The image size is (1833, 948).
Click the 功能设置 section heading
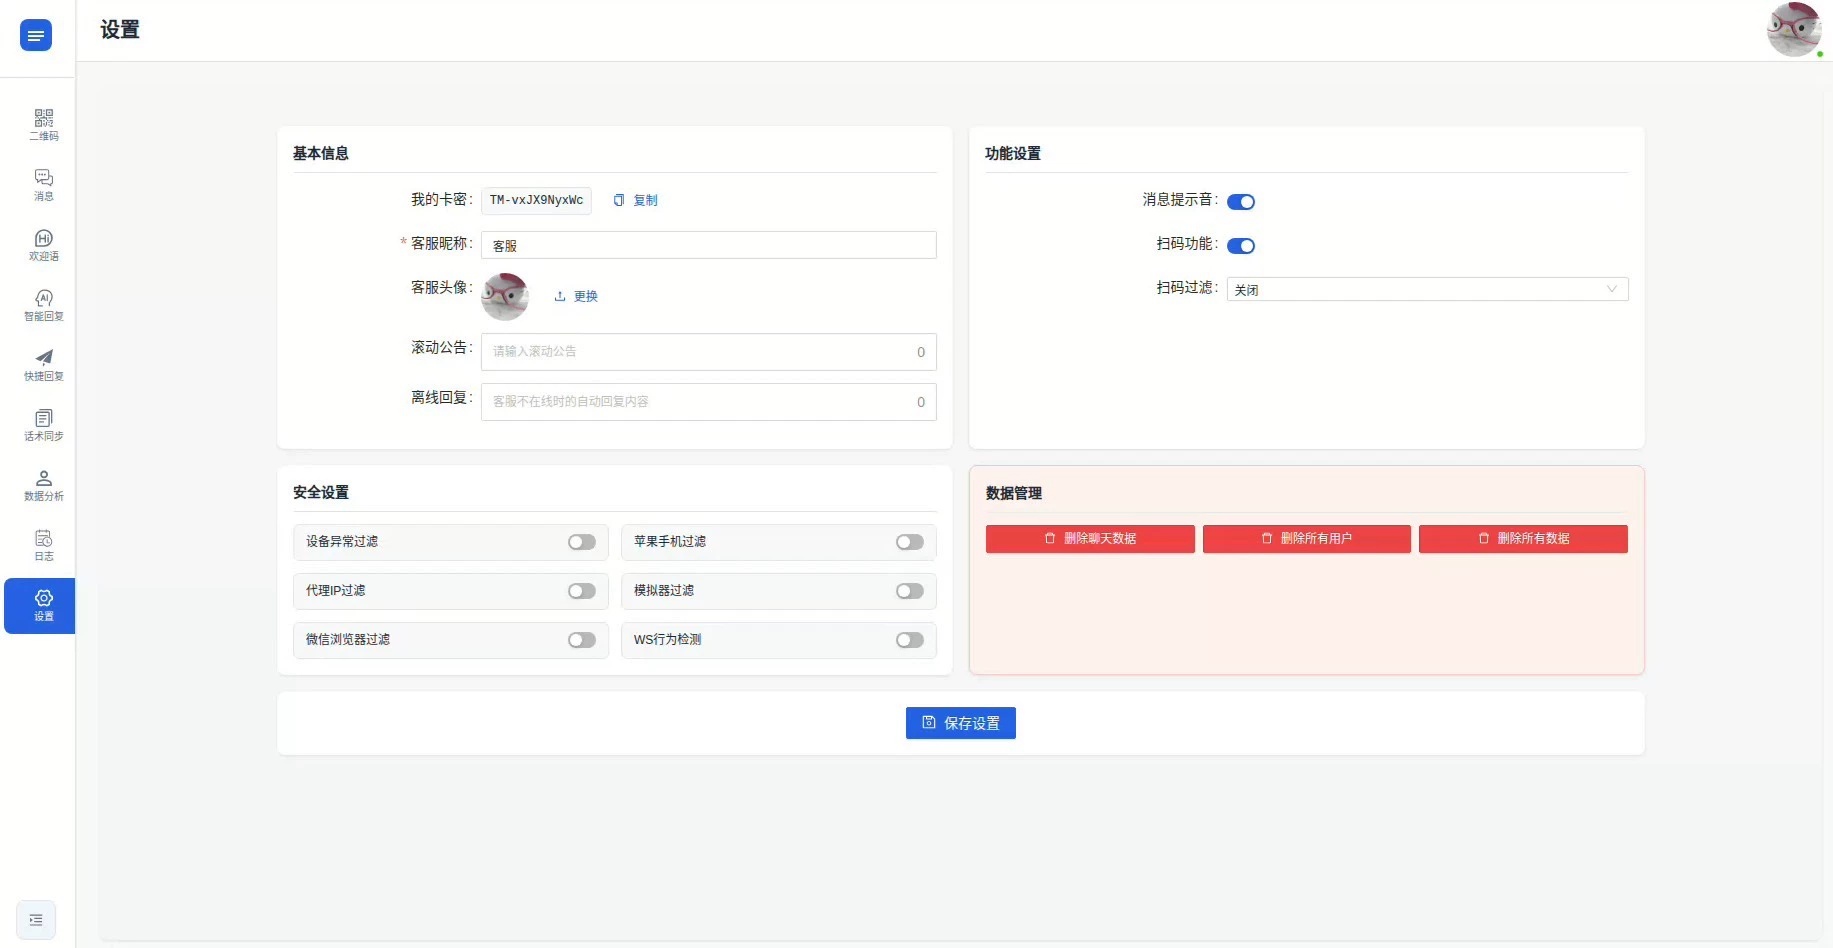pyautogui.click(x=1013, y=153)
